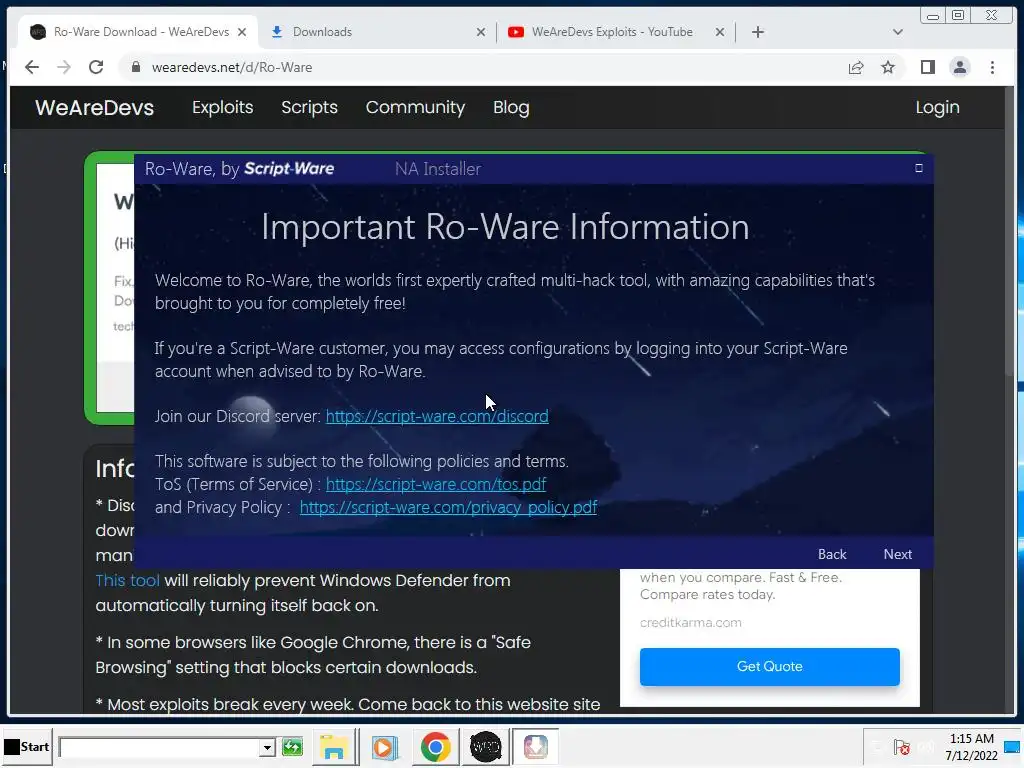Click the notification icon in the tray

click(1012, 746)
